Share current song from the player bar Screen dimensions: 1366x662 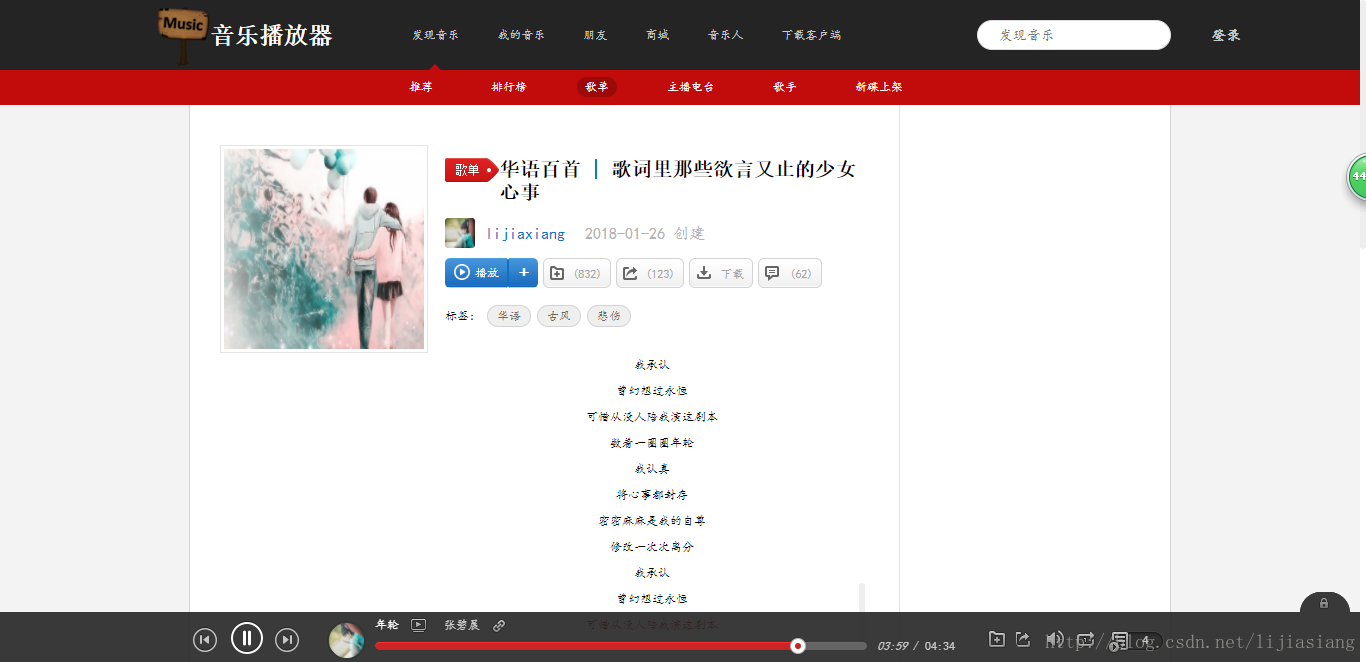[1023, 639]
